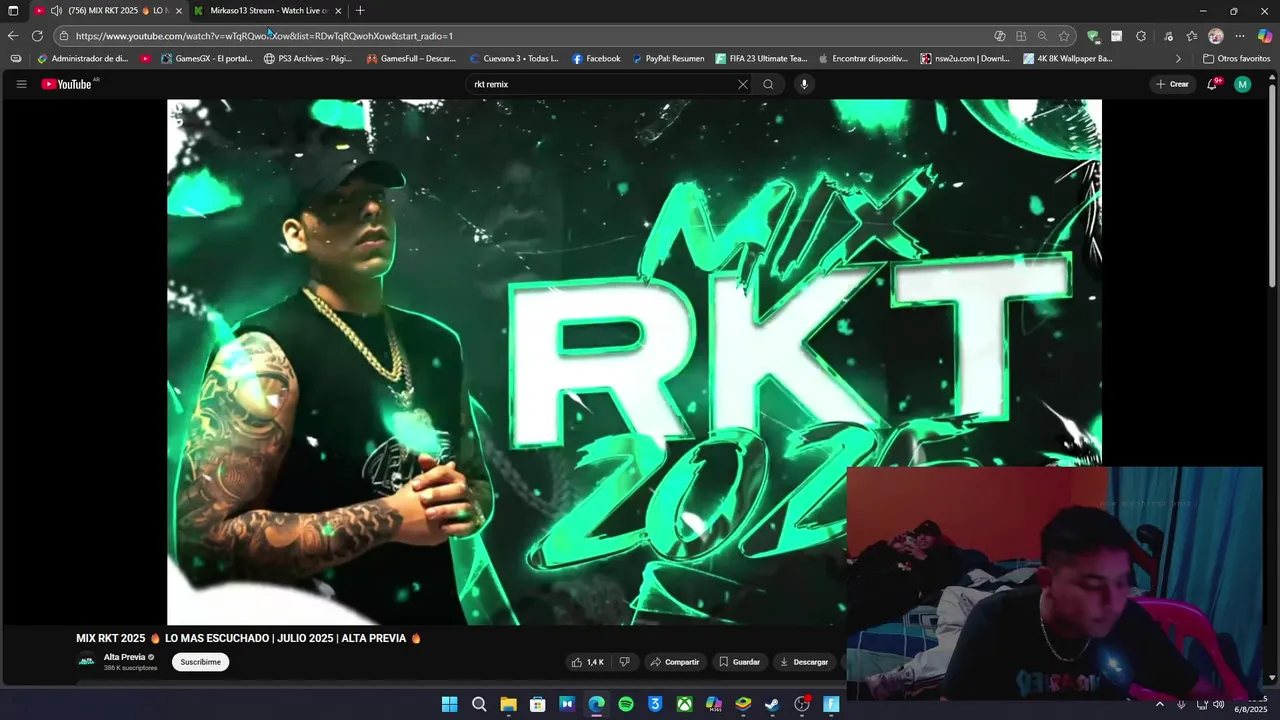Open the tab actions menu icon

(12, 11)
